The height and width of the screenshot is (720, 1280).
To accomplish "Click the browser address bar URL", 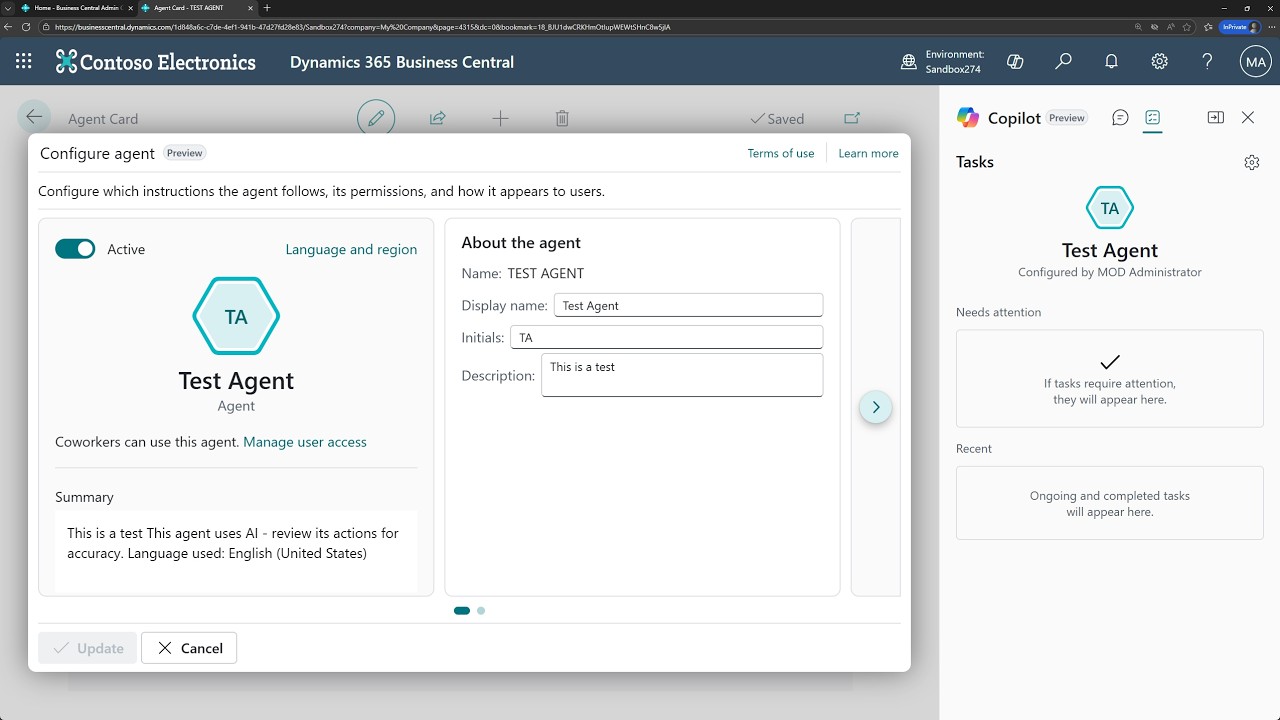I will pos(363,27).
